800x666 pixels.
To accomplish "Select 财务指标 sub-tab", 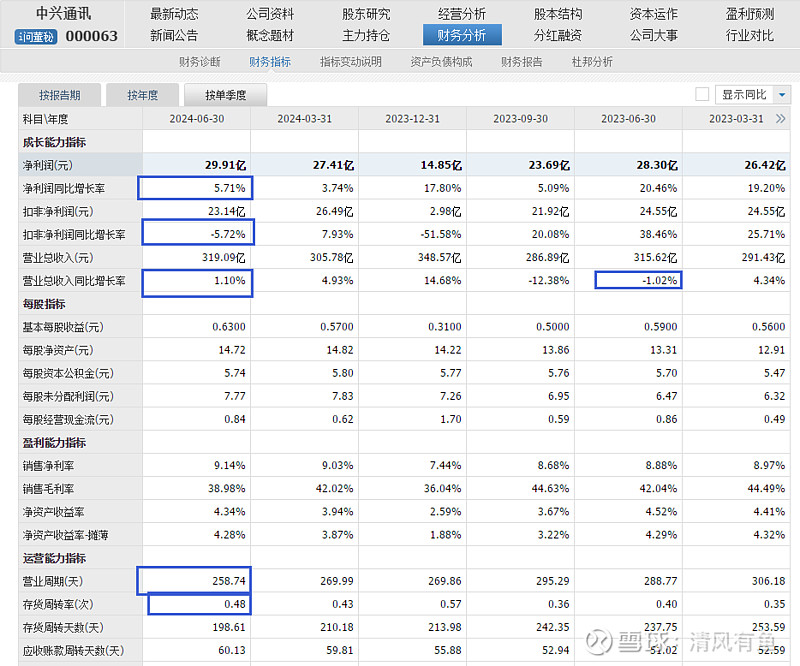I will click(270, 62).
